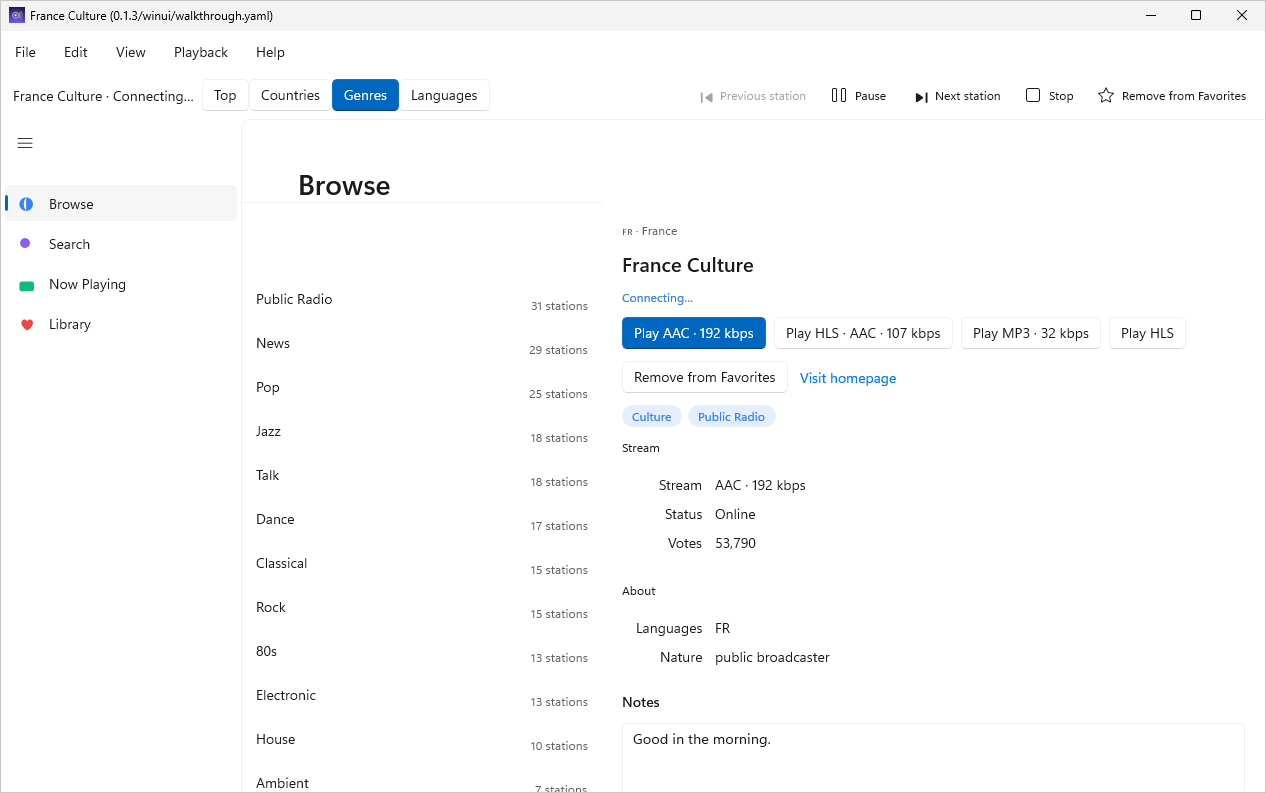Click the red heart Library icon
The image size is (1266, 793).
pos(26,324)
